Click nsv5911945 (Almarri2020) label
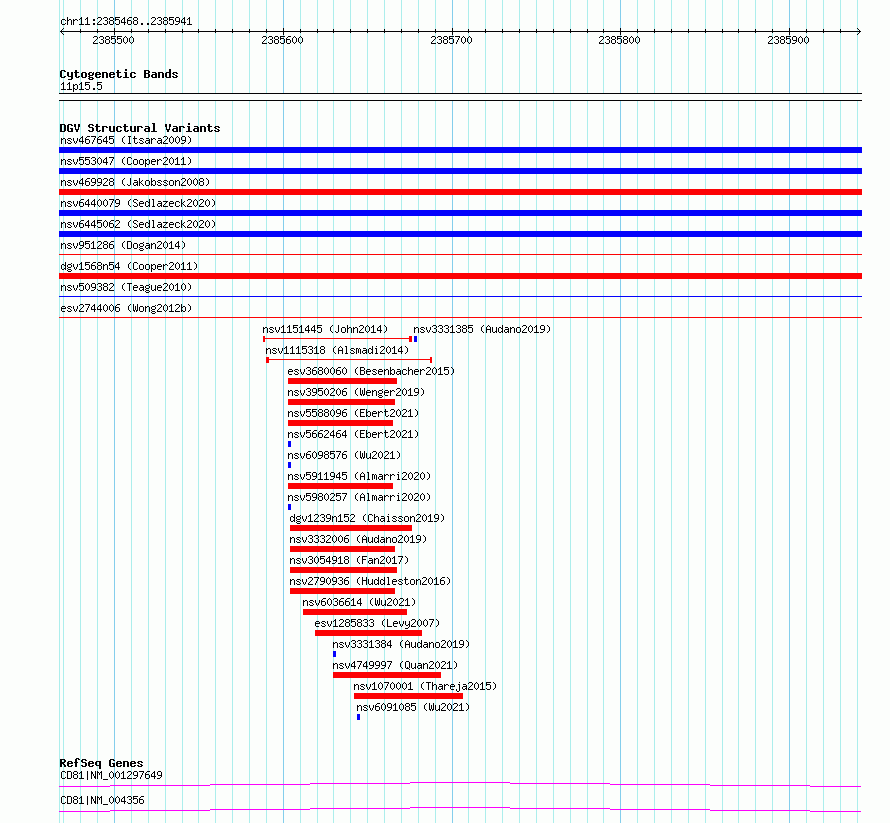The width and height of the screenshot is (890, 823). tap(359, 476)
